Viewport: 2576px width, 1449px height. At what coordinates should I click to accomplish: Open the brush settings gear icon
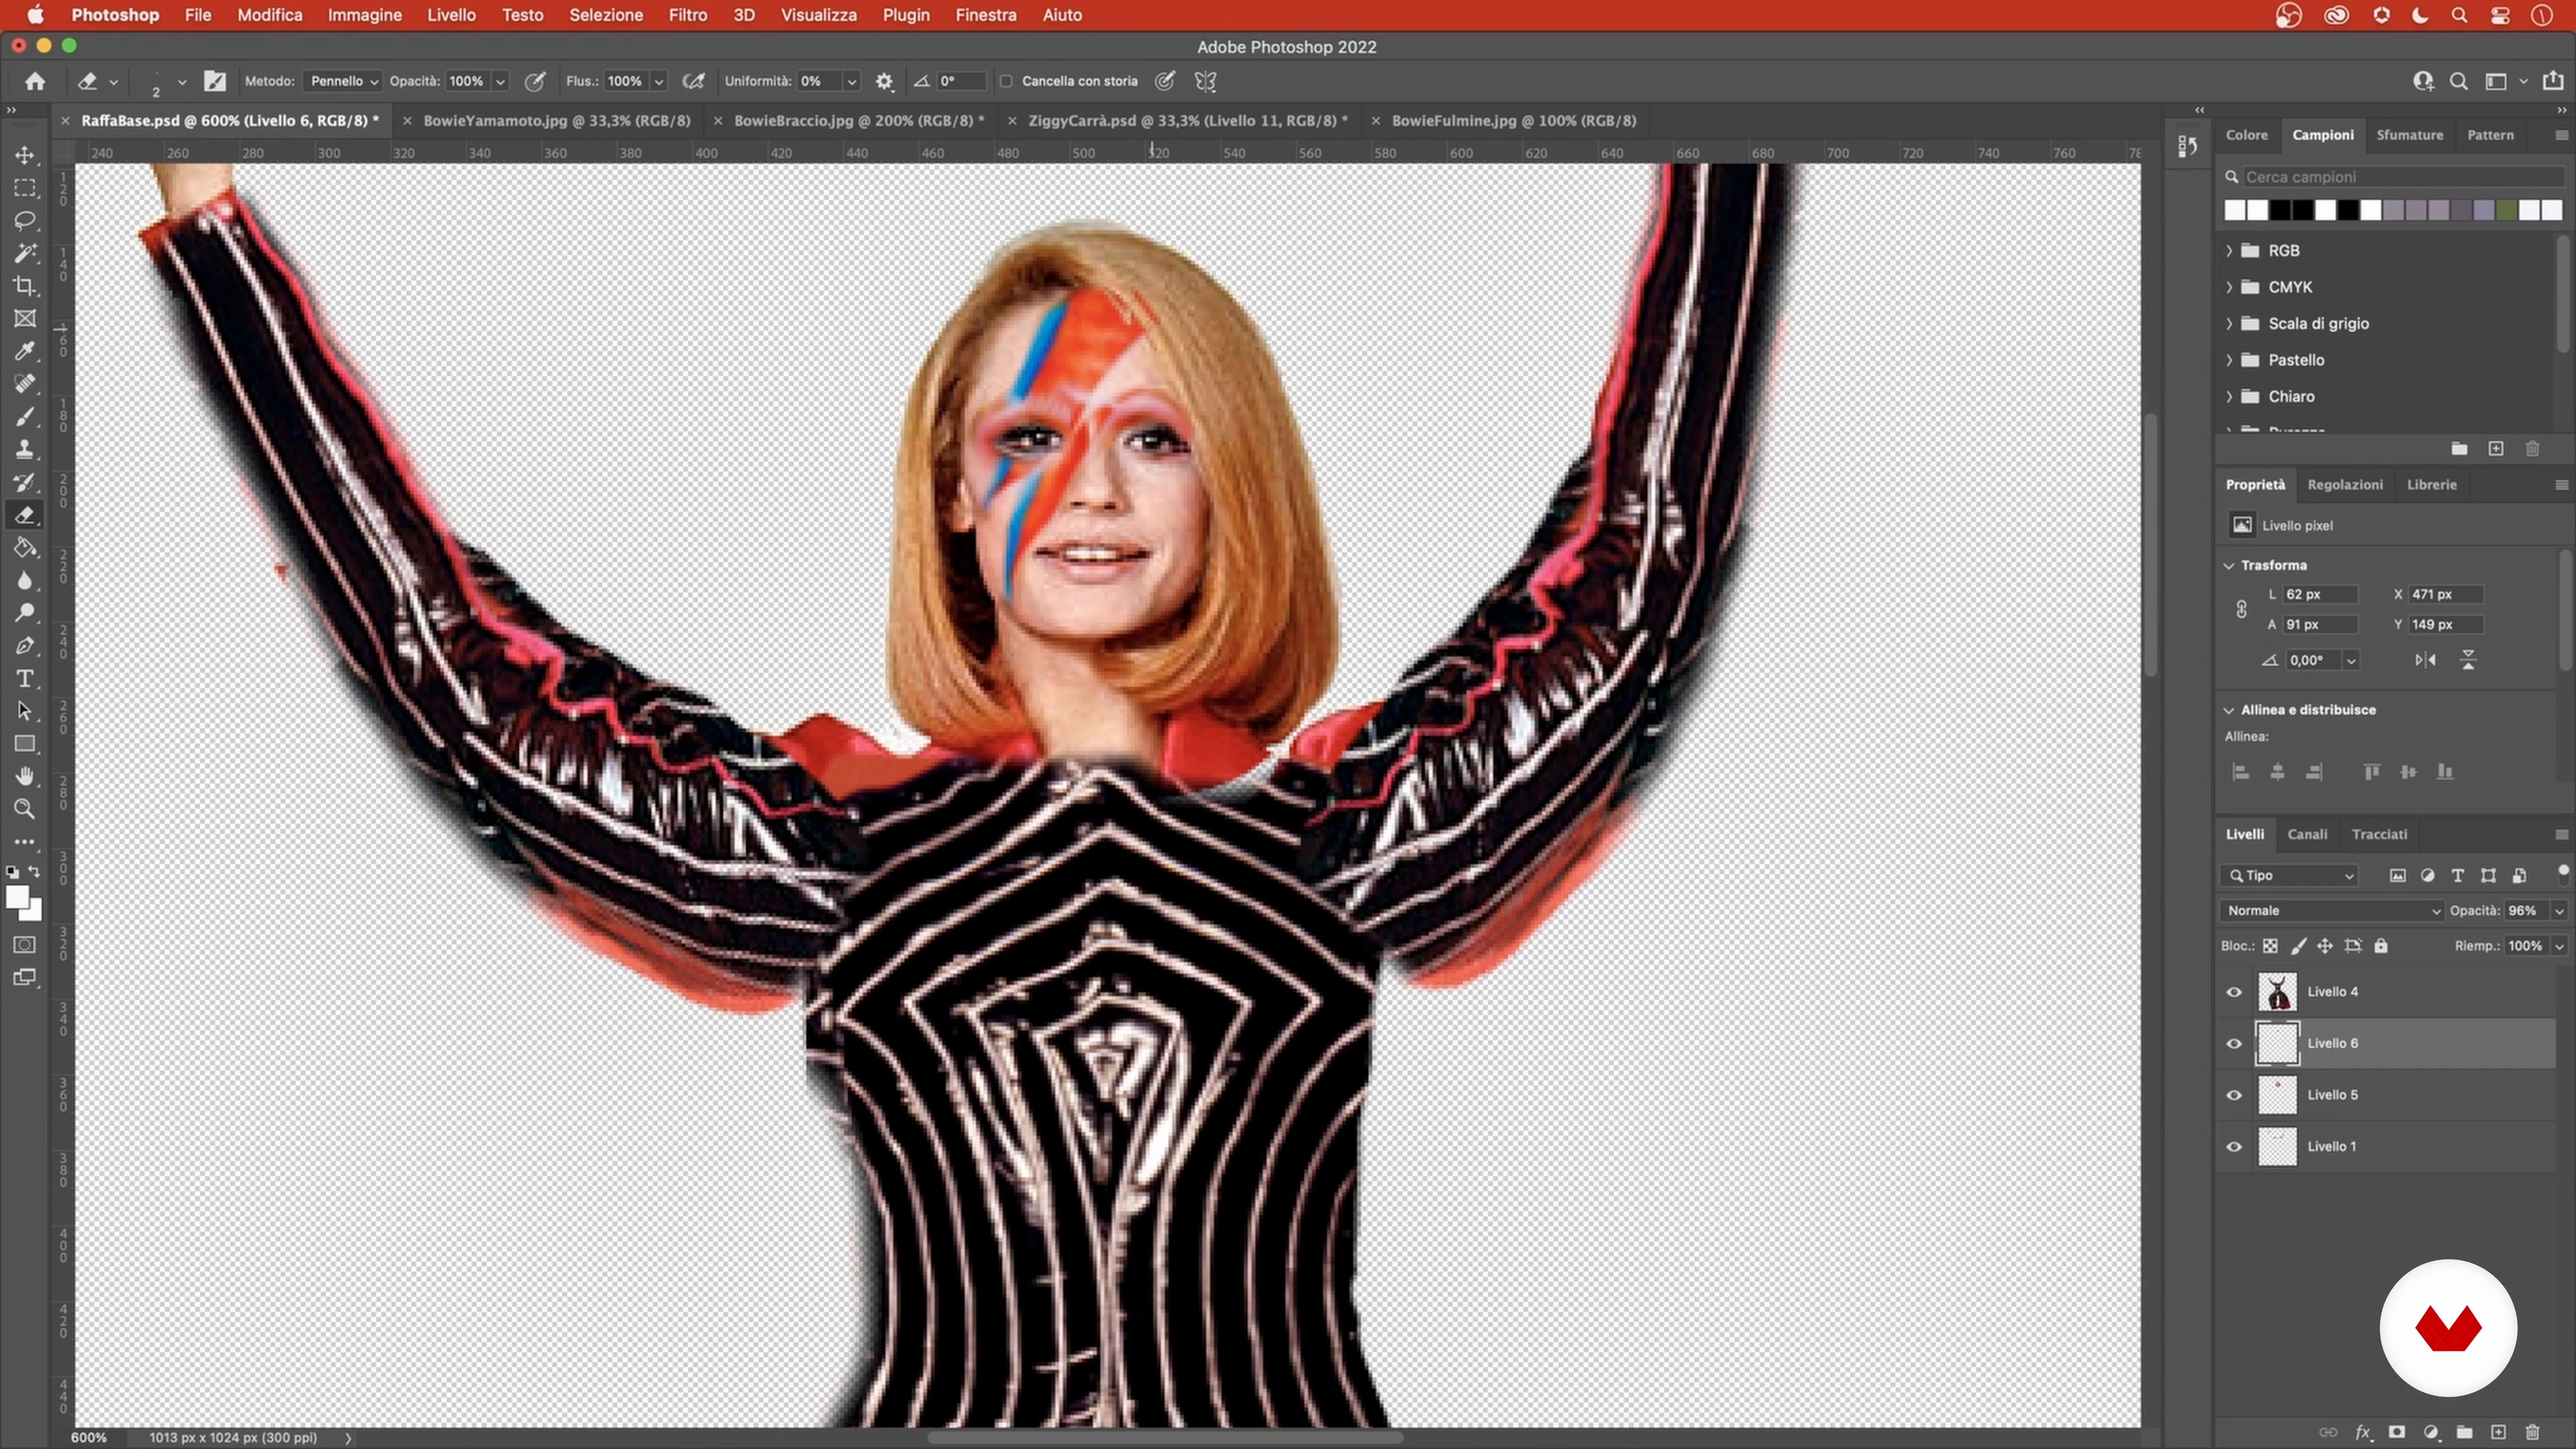coord(884,81)
